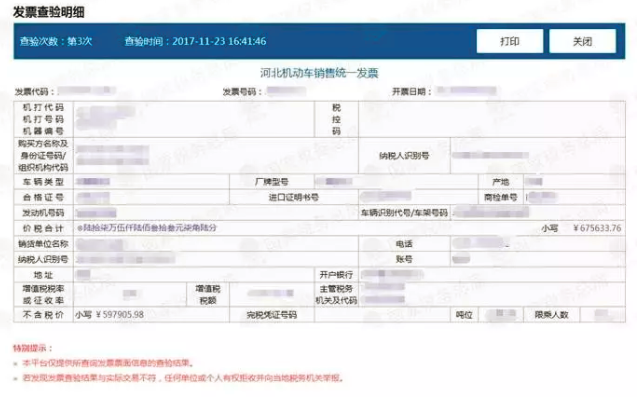Click the 纳税人识别号 label in buyer row
Viewport: 638px width, 405px height.
[403, 157]
